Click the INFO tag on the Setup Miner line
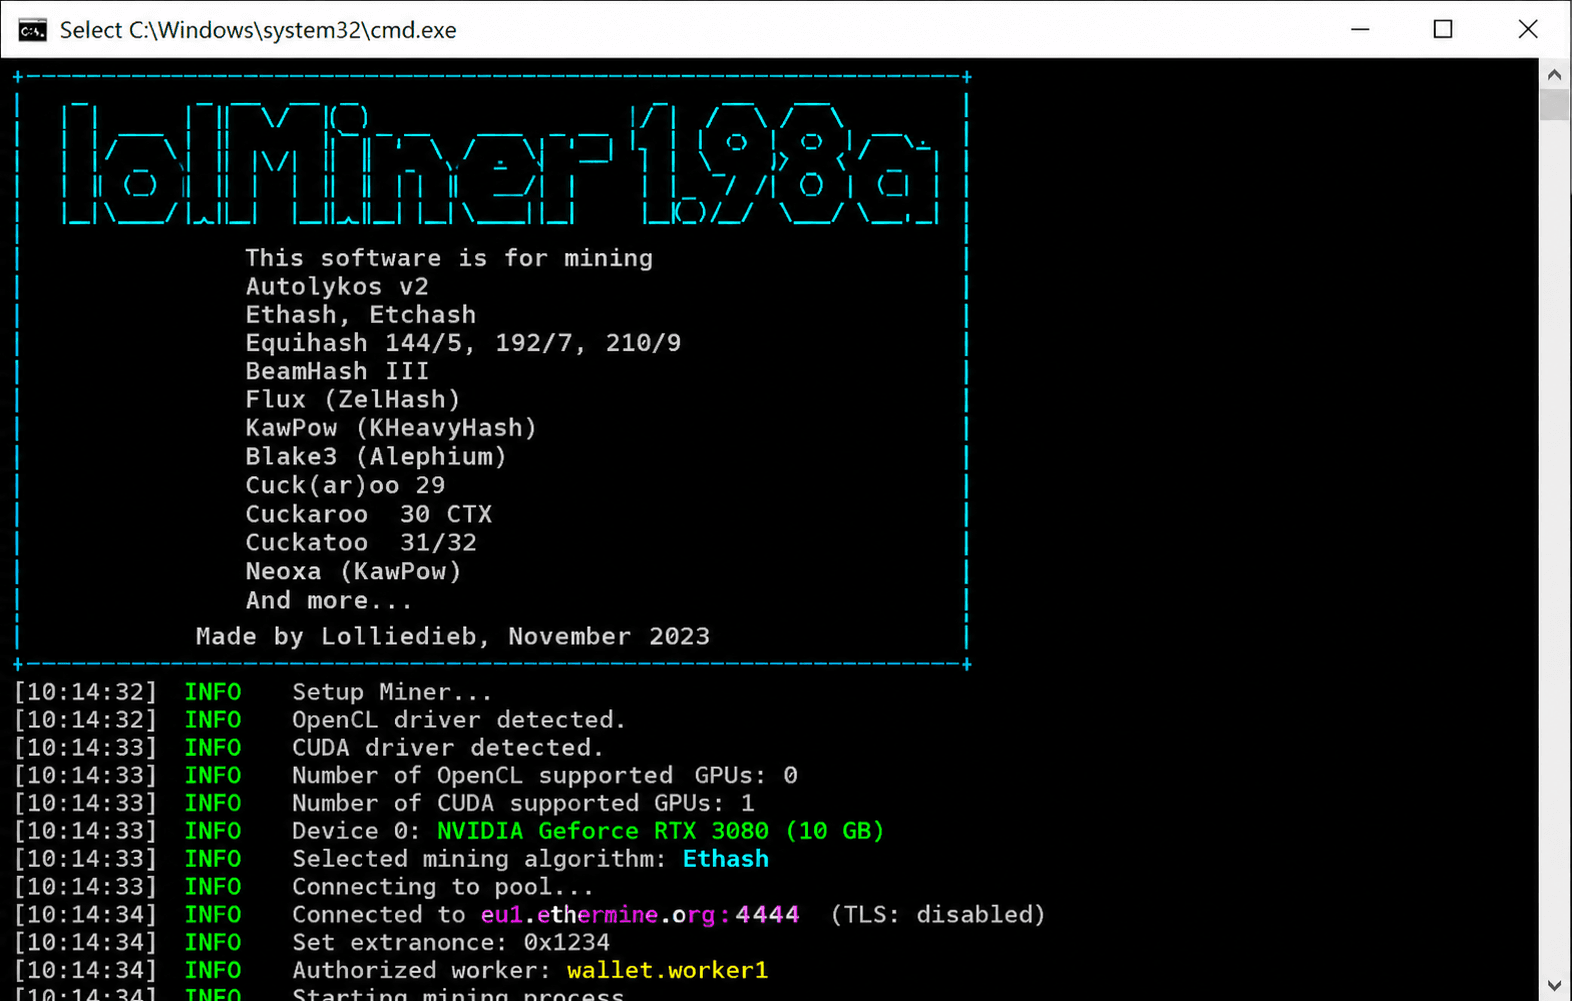This screenshot has height=1001, width=1572. coord(213,692)
